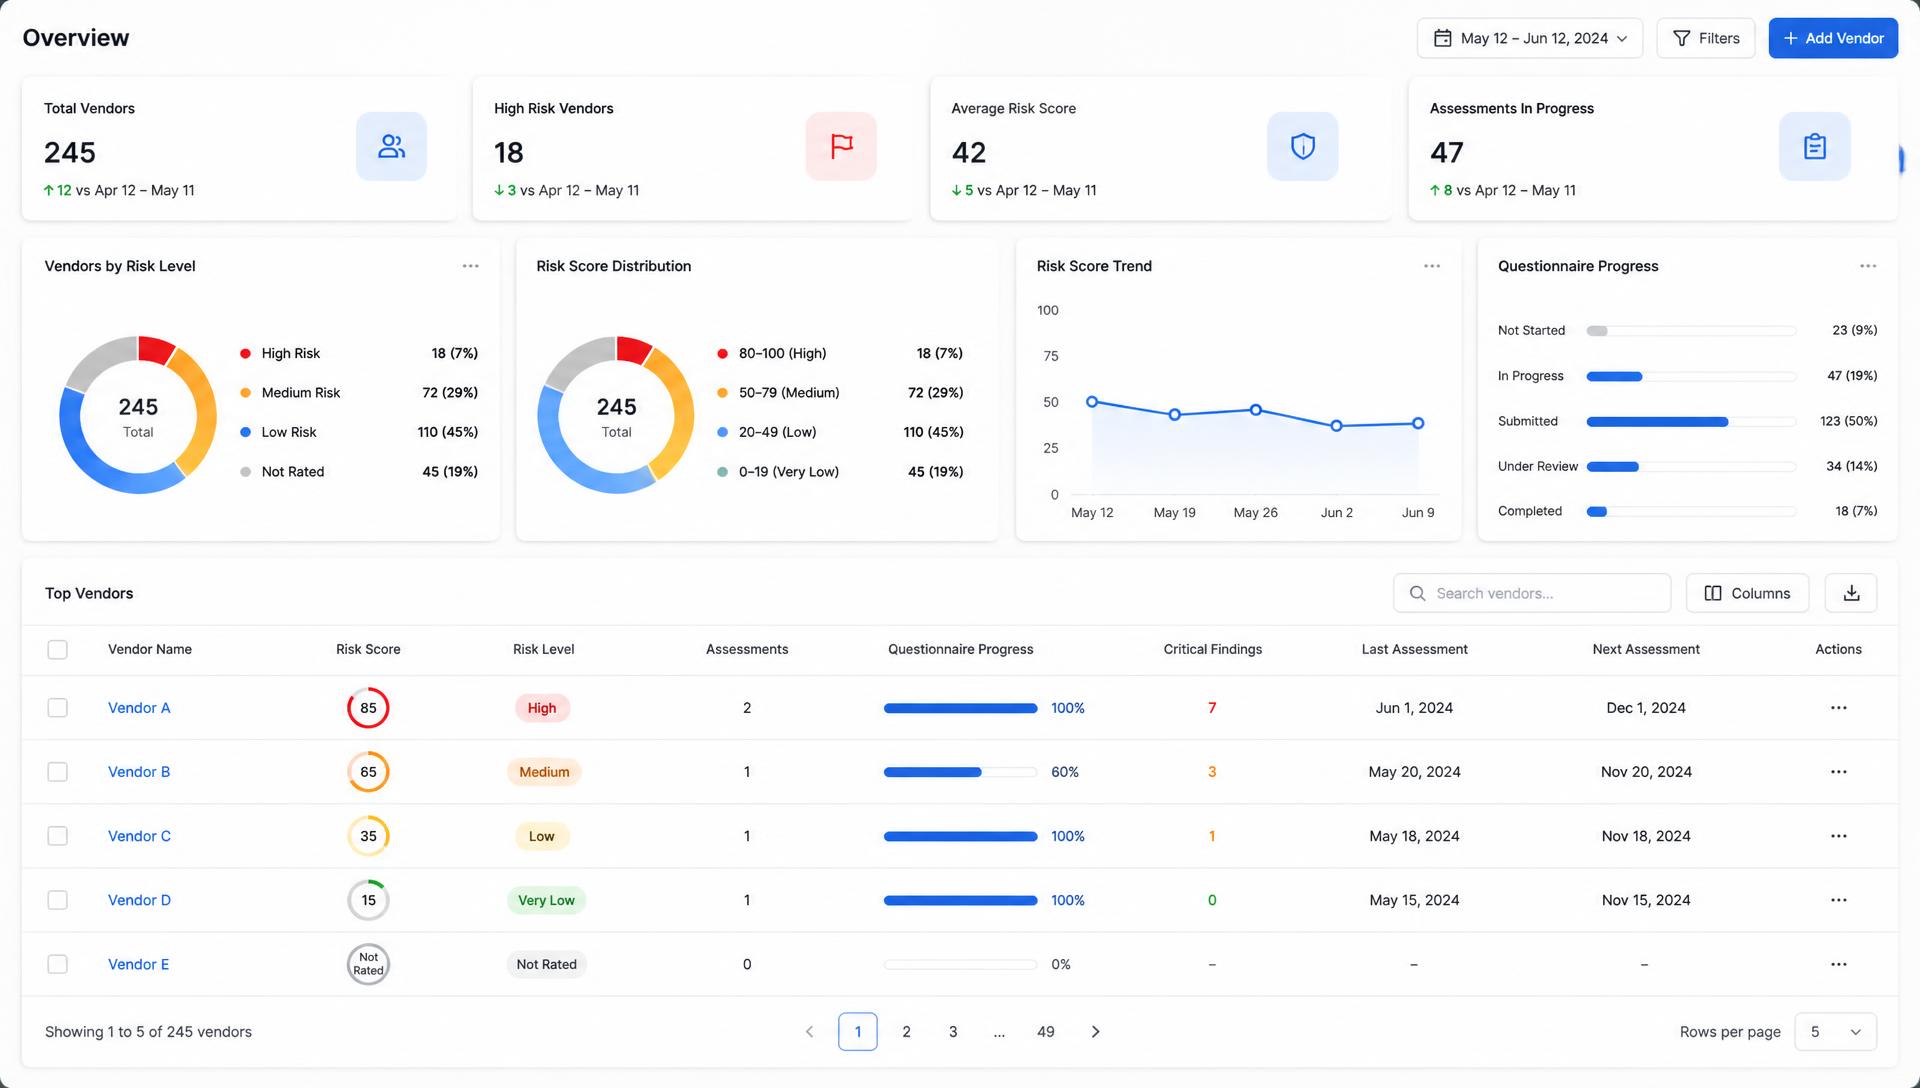1920x1088 pixels.
Task: Check the Vendor D row checkbox
Action: pyautogui.click(x=58, y=900)
